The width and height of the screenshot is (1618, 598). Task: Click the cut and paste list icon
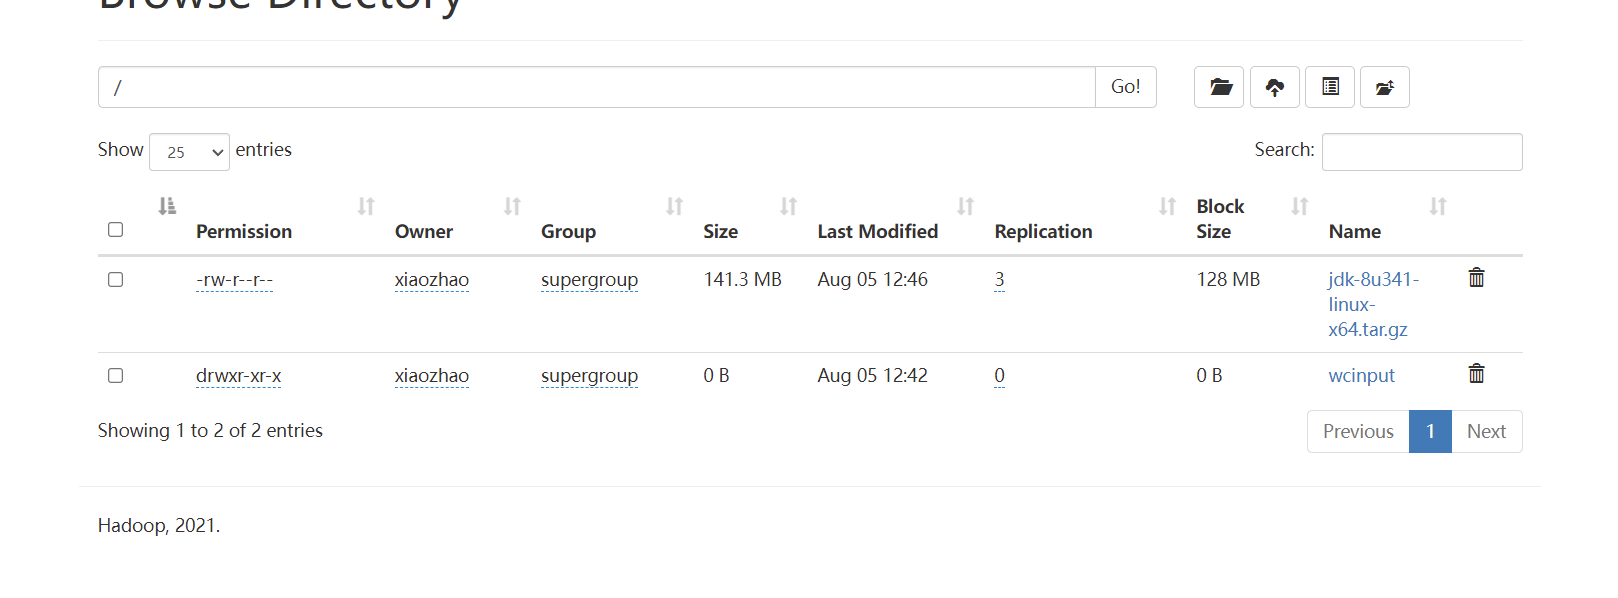tap(1330, 87)
